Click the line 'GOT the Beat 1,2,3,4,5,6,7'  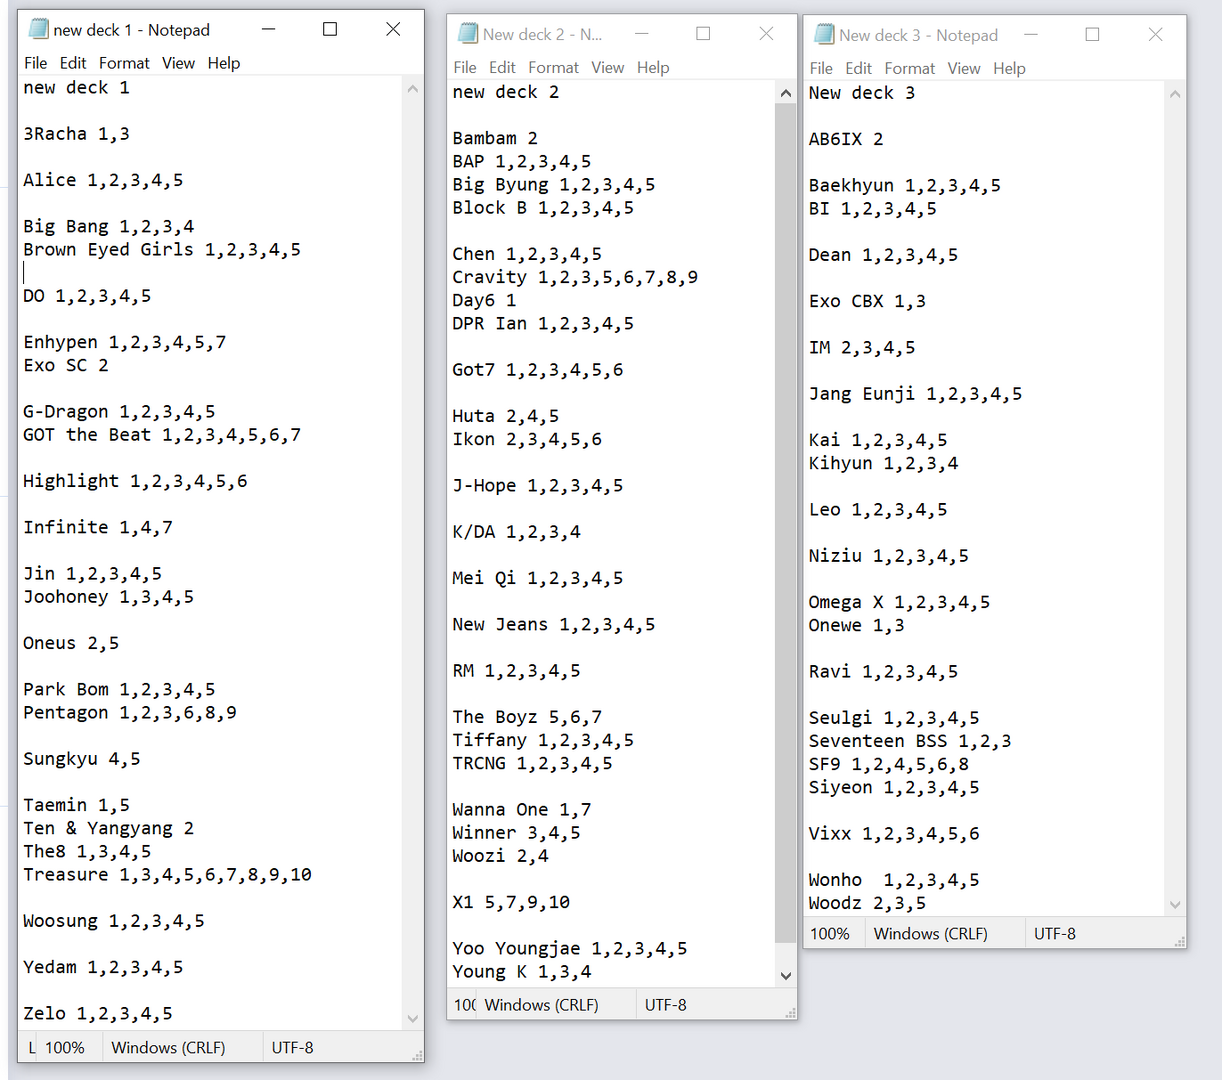point(162,435)
